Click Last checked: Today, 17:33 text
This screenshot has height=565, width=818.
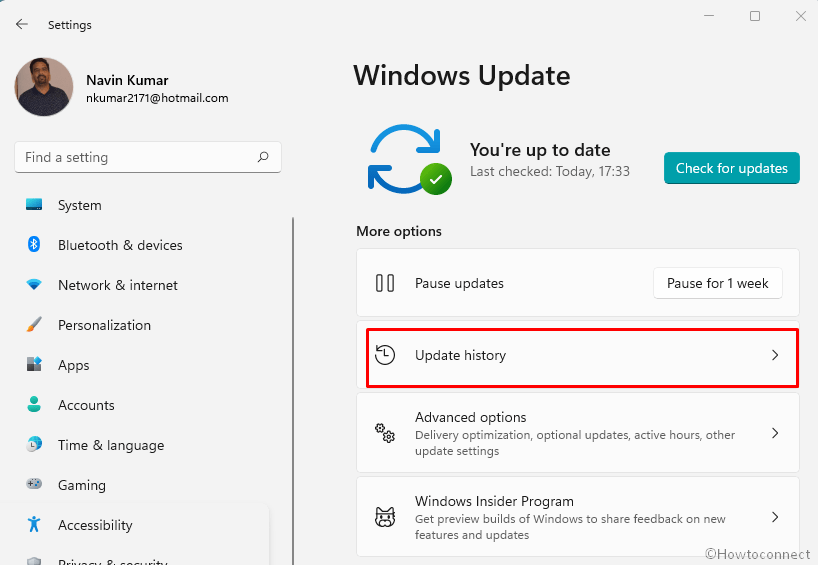[550, 172]
